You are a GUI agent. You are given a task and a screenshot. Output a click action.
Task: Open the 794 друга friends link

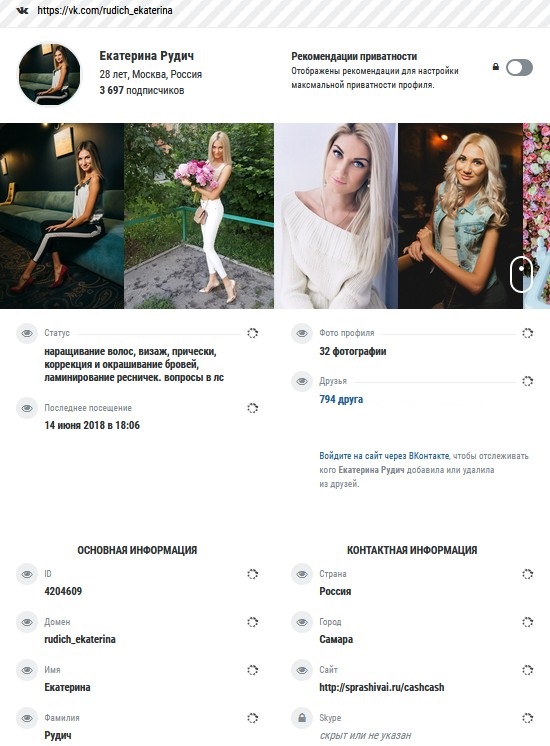[x=341, y=399]
